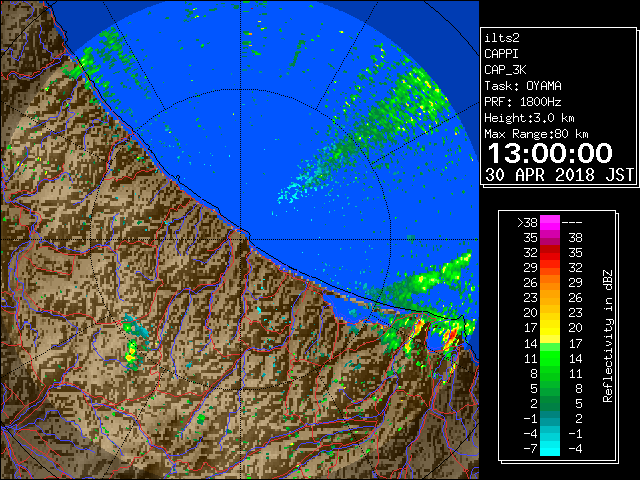Click the '-7' legend label
The image size is (640, 480).
pos(530,448)
